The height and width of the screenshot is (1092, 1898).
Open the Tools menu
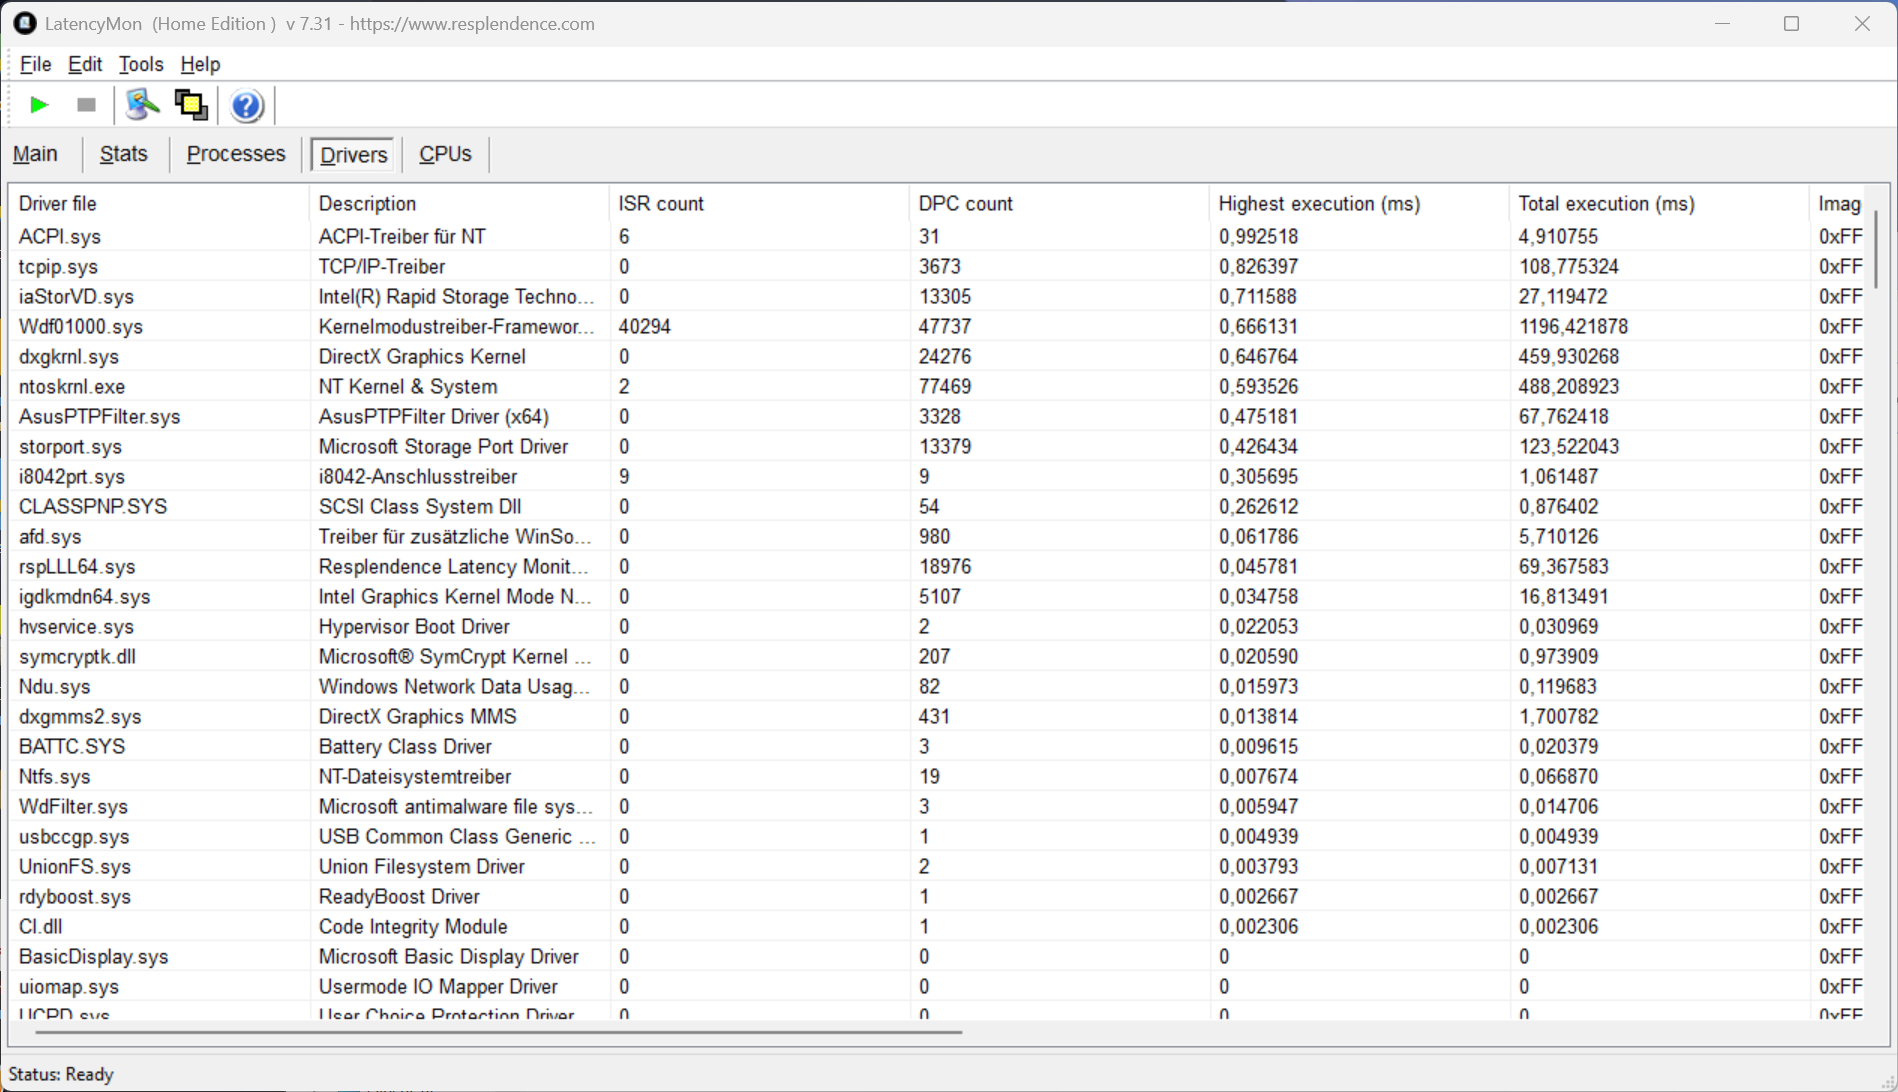pos(141,64)
